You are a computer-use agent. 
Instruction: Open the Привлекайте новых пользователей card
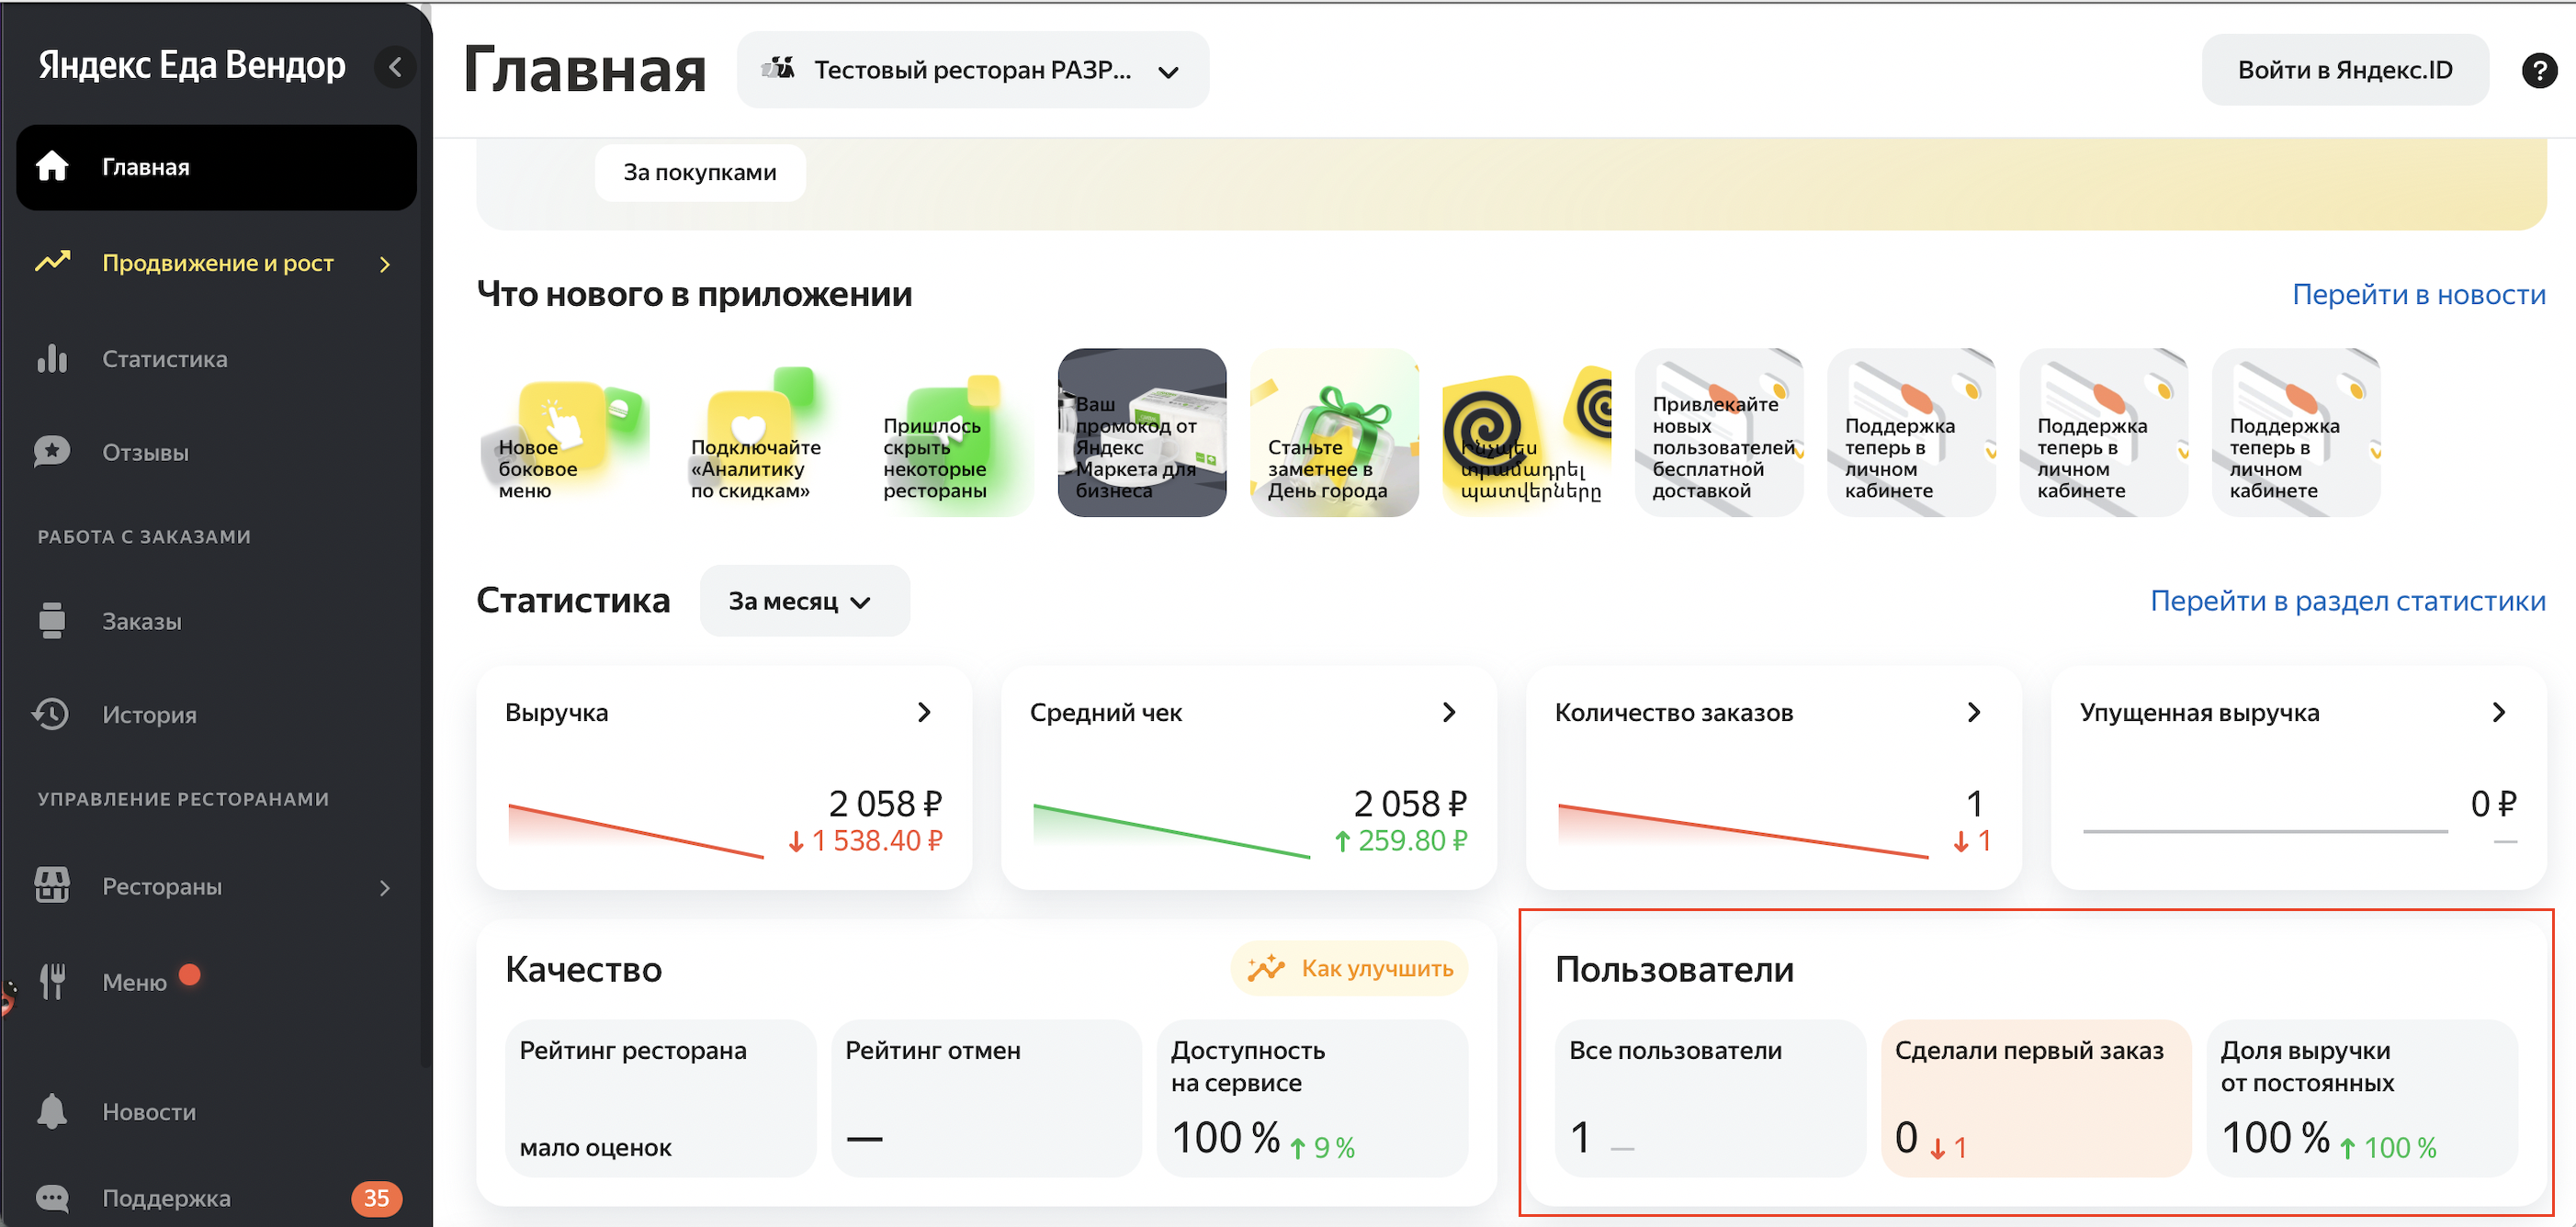1719,432
